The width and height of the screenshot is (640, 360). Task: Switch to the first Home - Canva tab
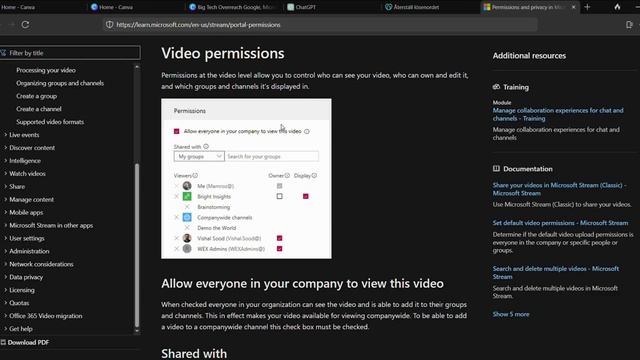point(18,7)
